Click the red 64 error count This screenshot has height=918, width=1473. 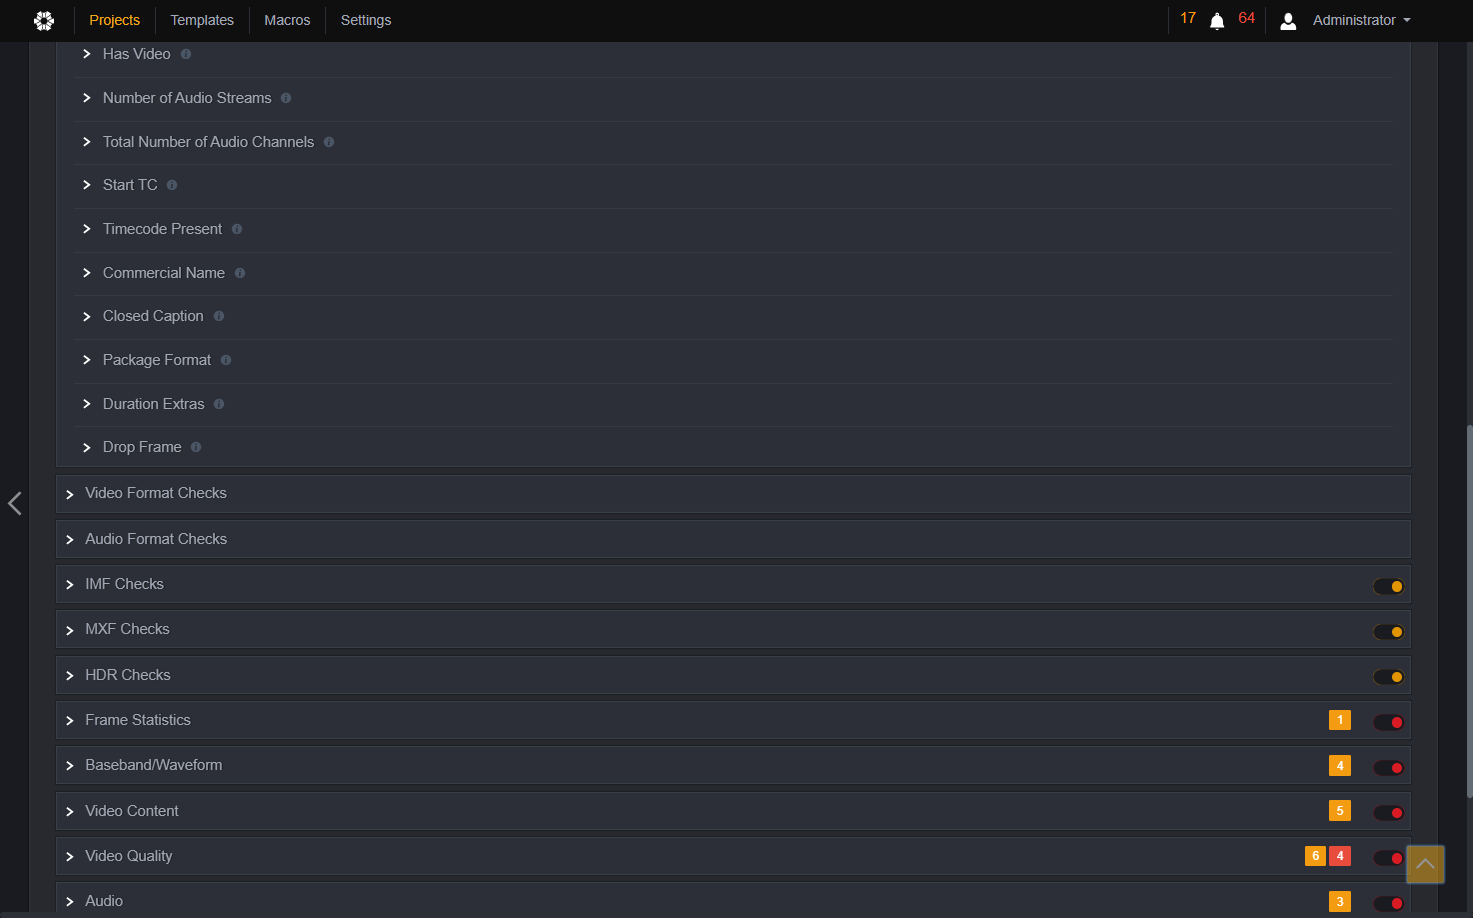point(1246,18)
